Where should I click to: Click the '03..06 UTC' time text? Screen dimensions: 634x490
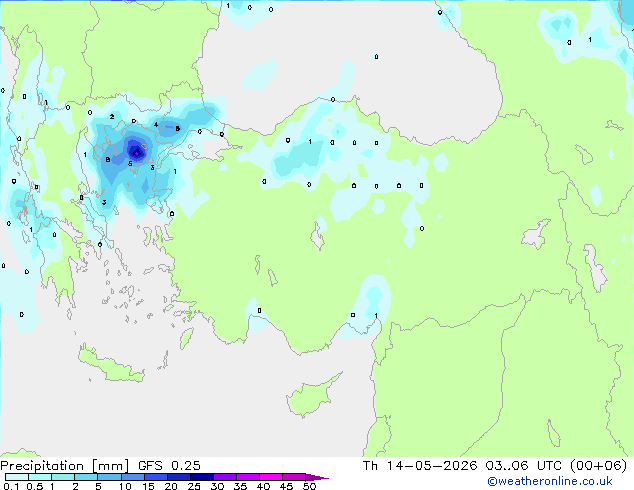click(523, 466)
